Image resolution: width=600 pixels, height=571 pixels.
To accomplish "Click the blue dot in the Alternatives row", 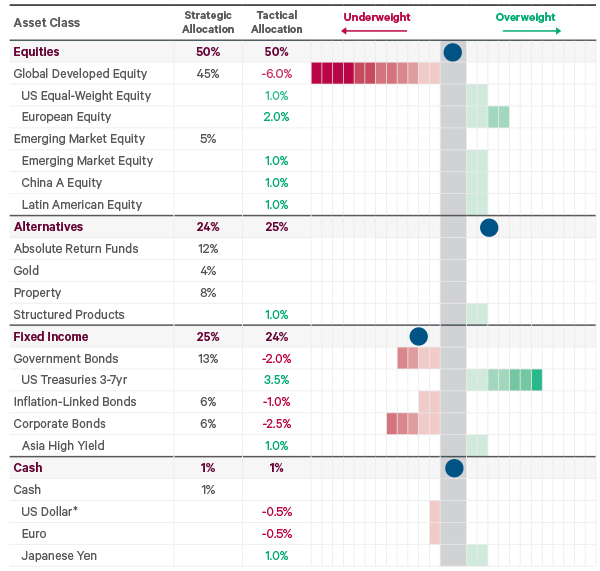I will pyautogui.click(x=489, y=227).
